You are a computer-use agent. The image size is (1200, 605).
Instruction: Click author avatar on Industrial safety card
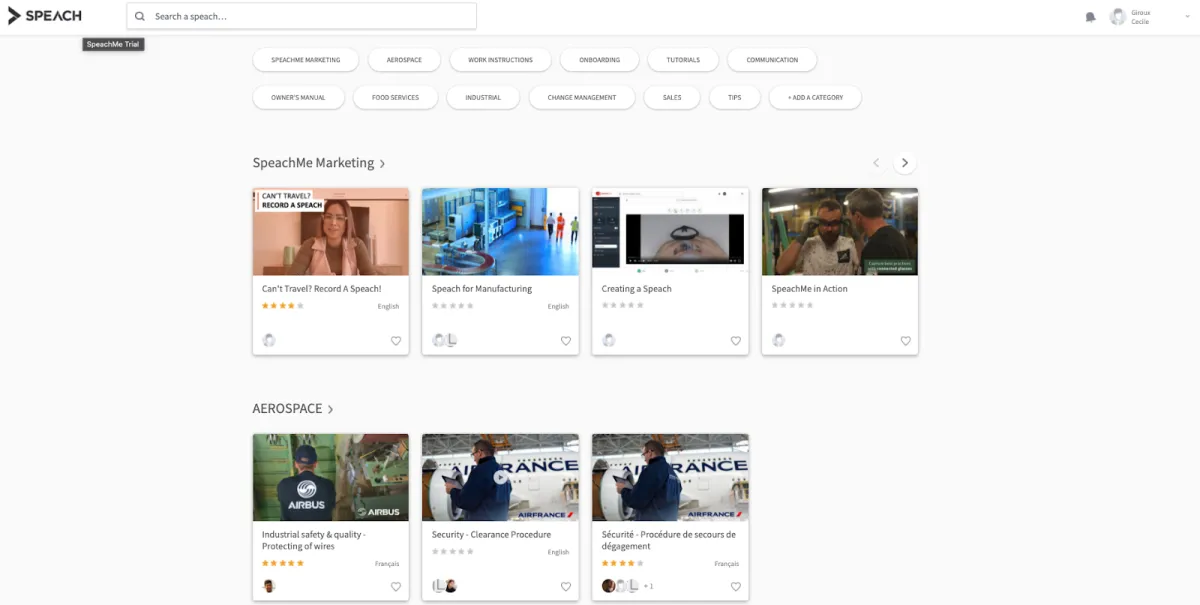(x=269, y=586)
